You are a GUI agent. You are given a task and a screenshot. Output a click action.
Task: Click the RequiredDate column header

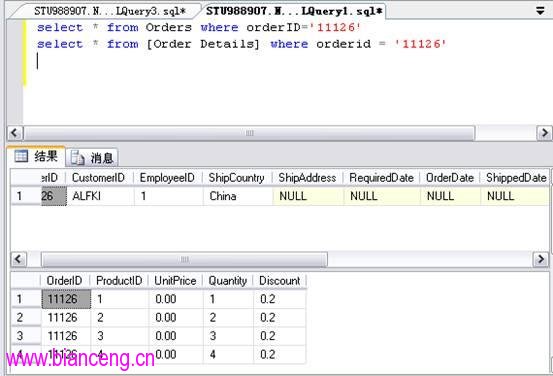[x=382, y=178]
